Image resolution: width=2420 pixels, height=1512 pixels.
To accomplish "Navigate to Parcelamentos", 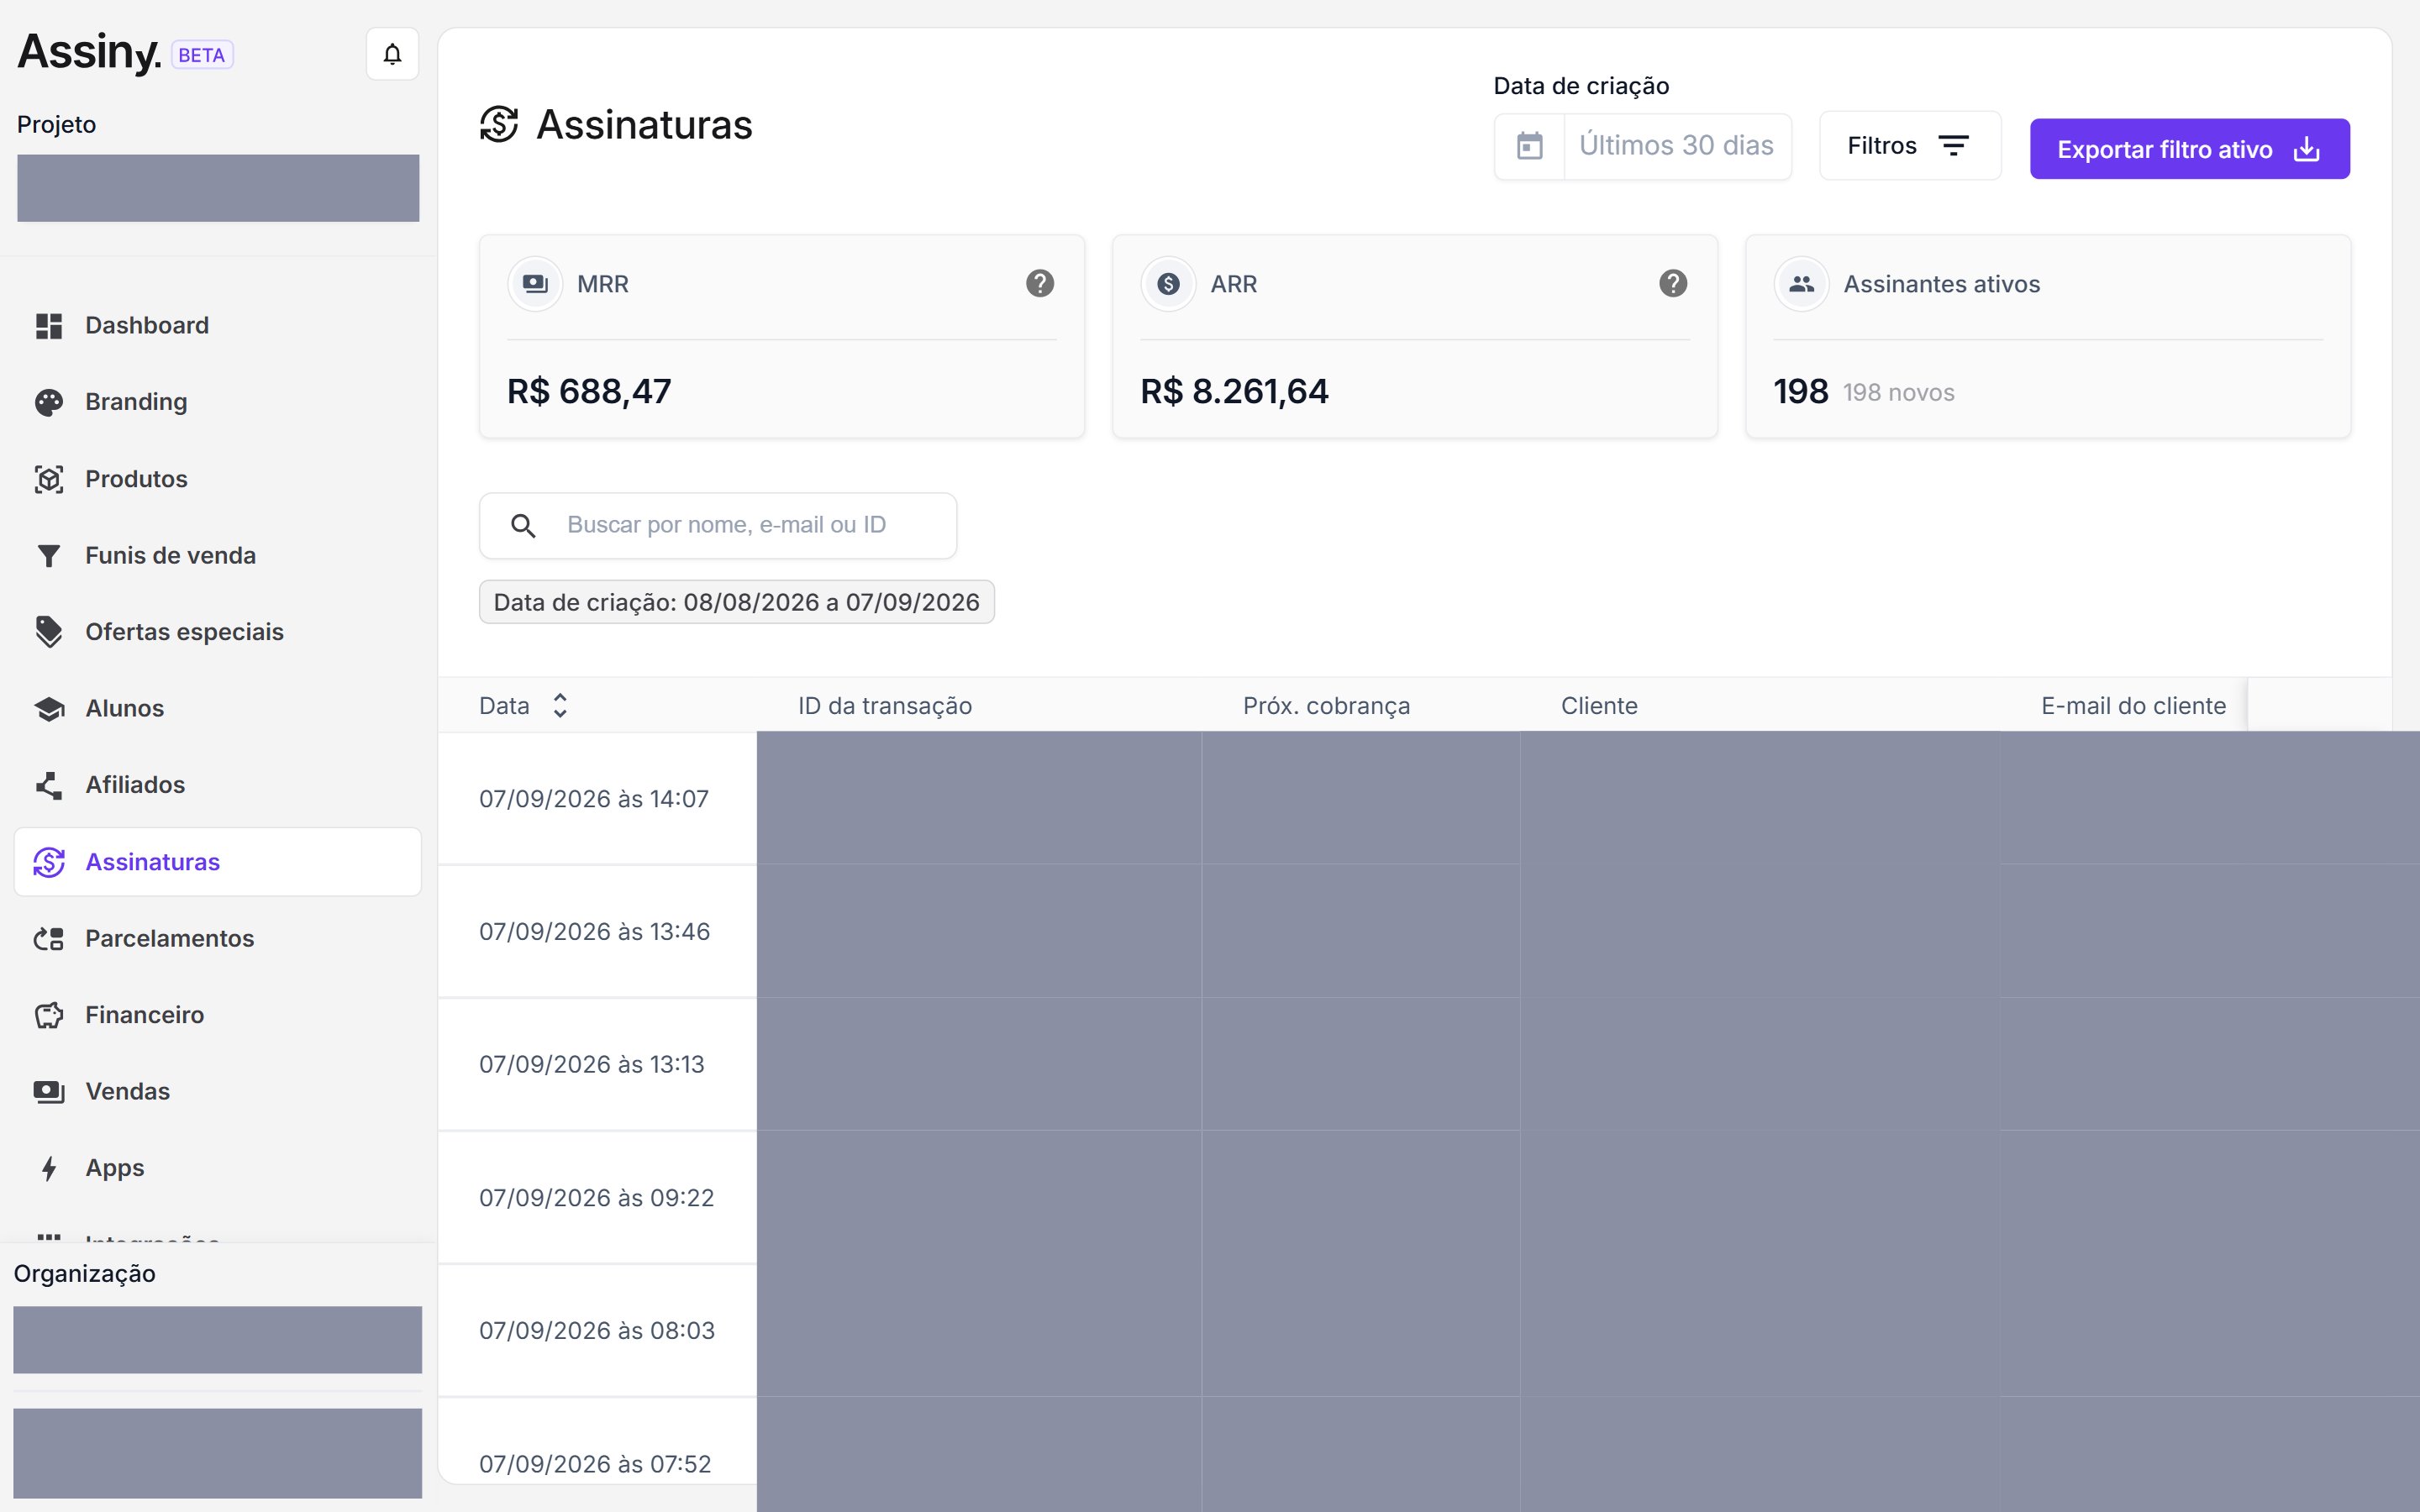I will pos(218,939).
